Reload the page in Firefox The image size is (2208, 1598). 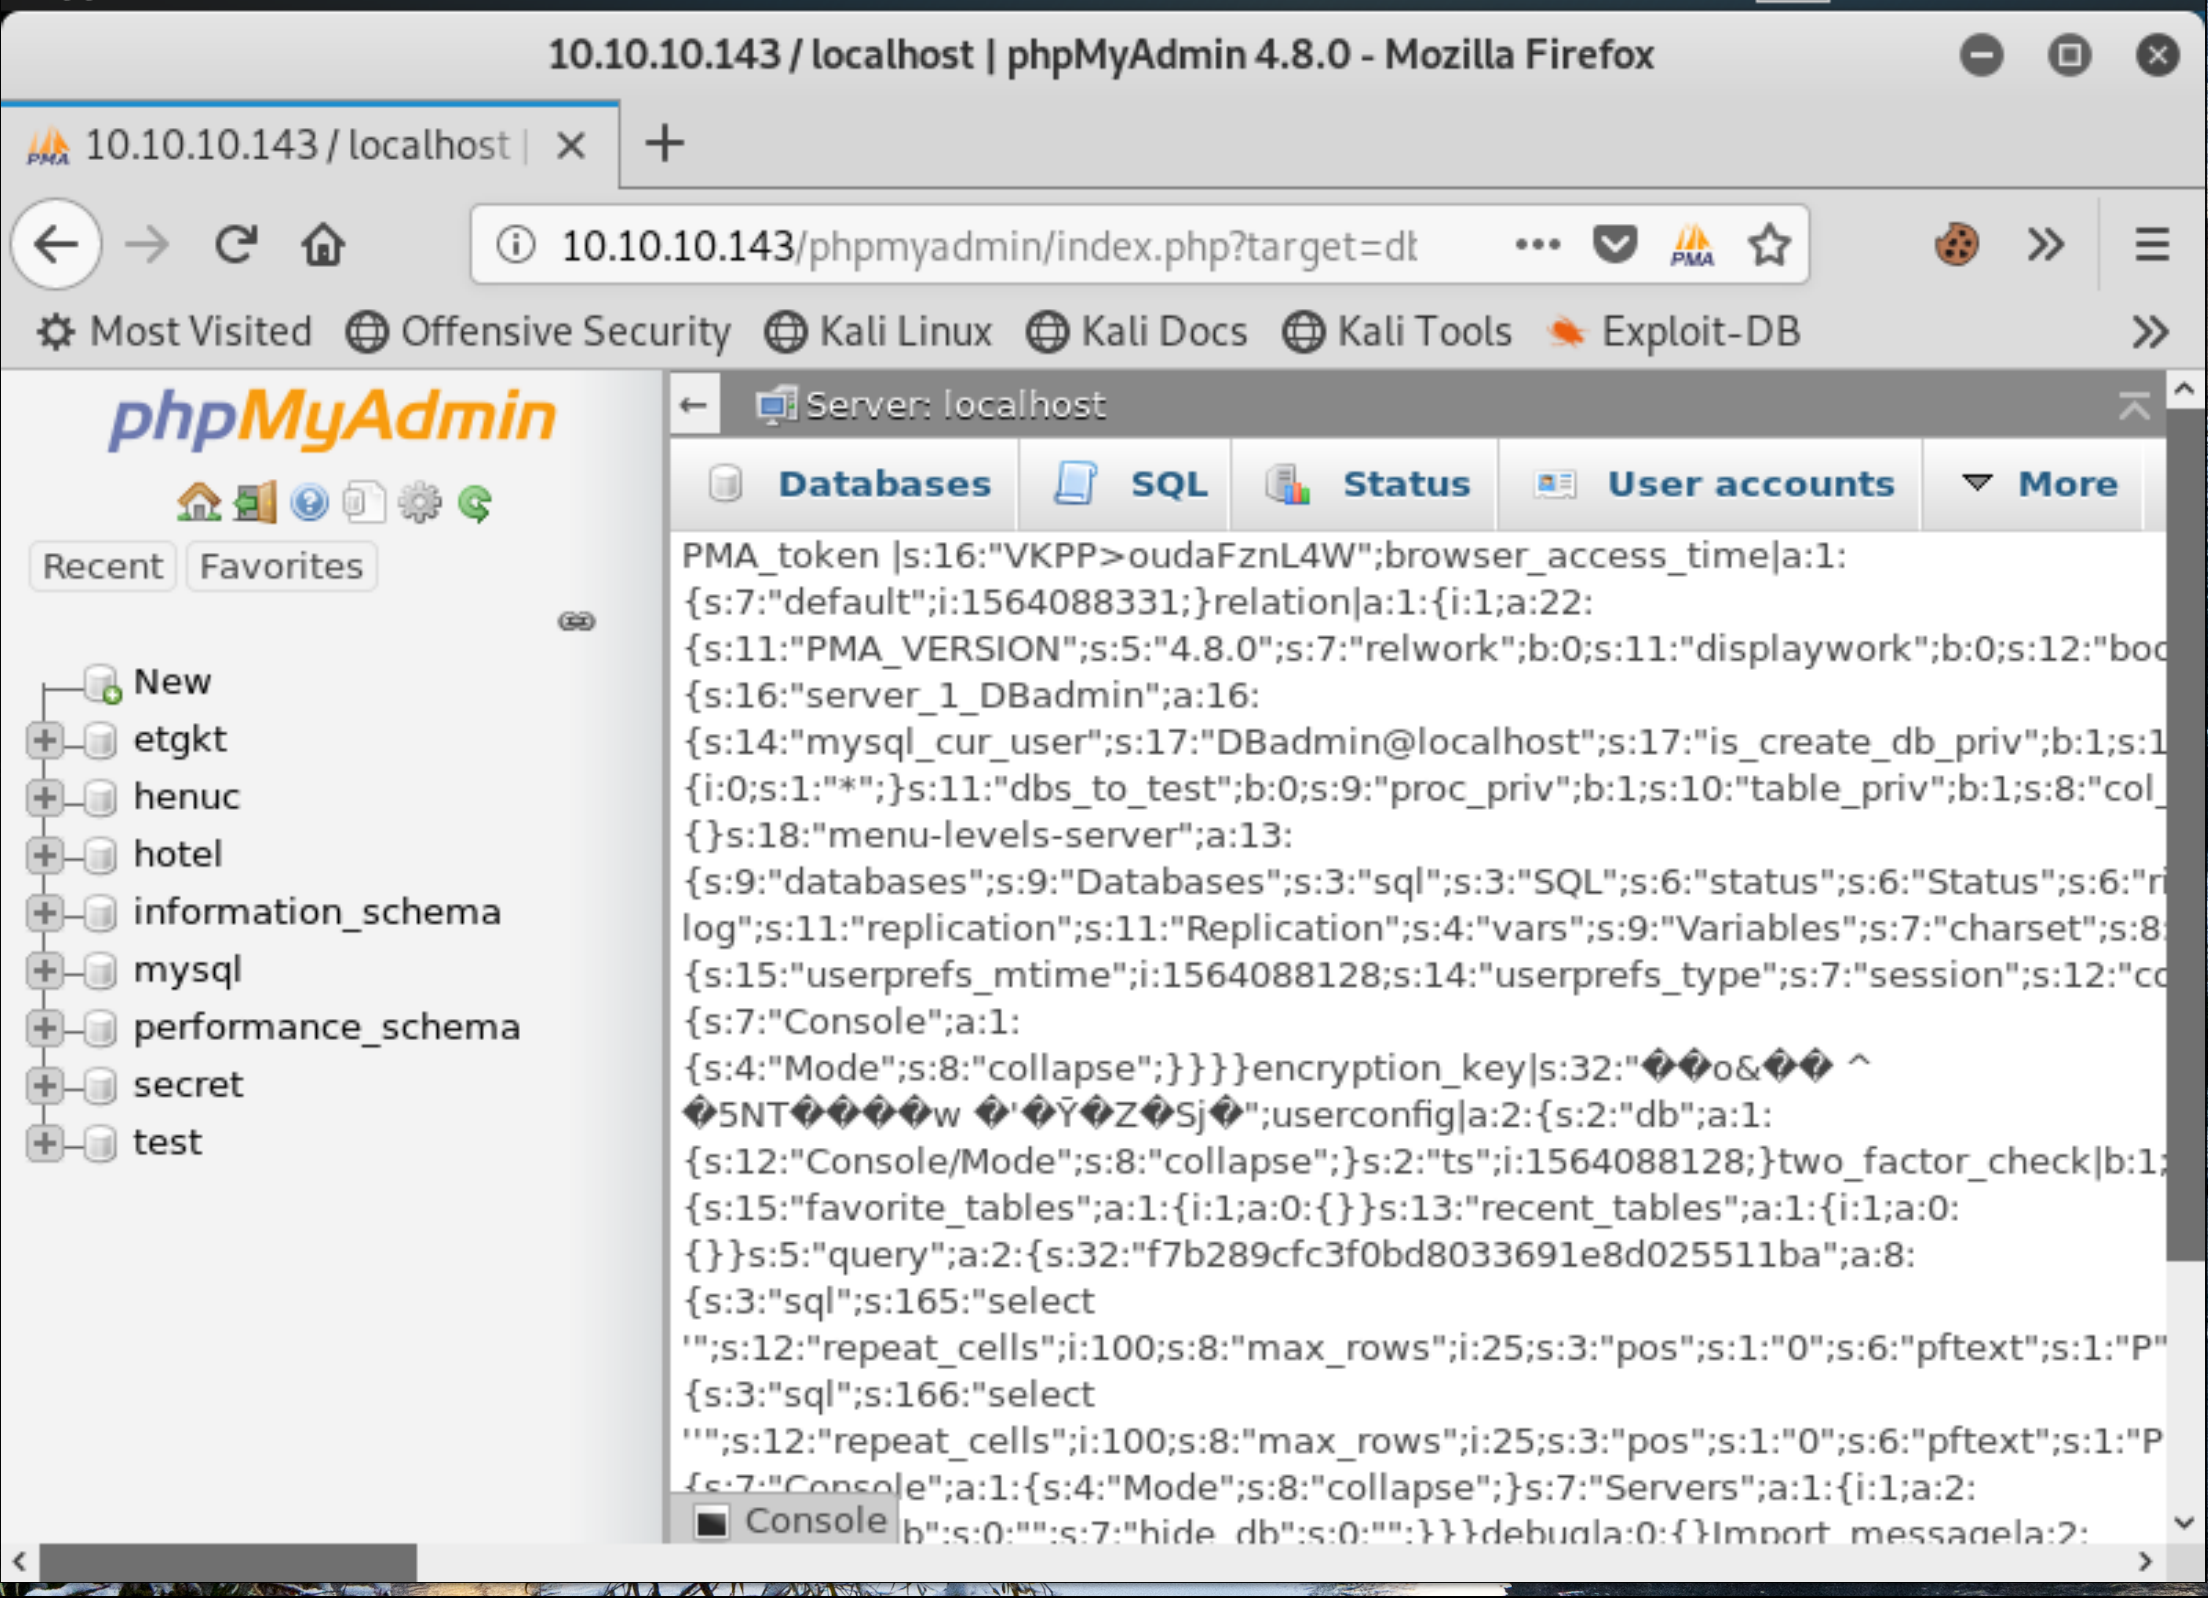pos(237,244)
